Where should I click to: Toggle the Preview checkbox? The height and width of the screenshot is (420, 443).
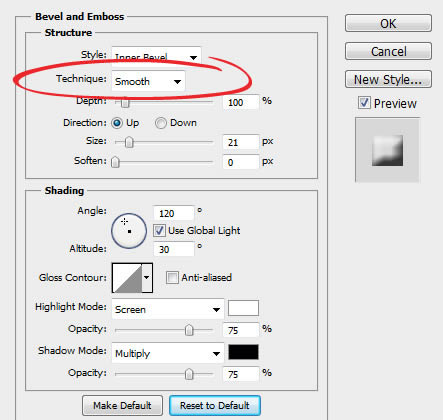tap(364, 103)
